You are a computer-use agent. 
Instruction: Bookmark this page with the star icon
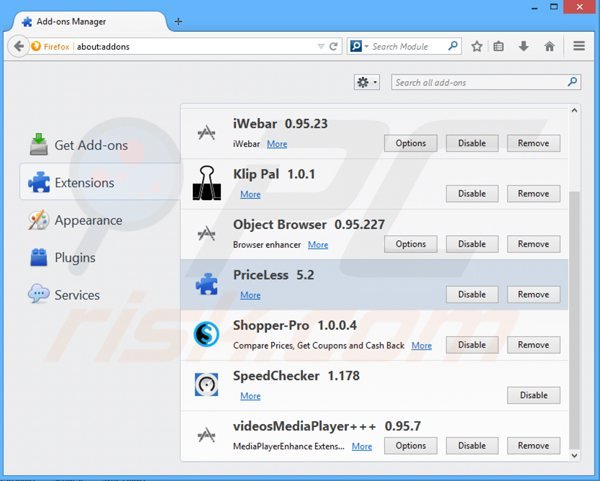click(476, 47)
